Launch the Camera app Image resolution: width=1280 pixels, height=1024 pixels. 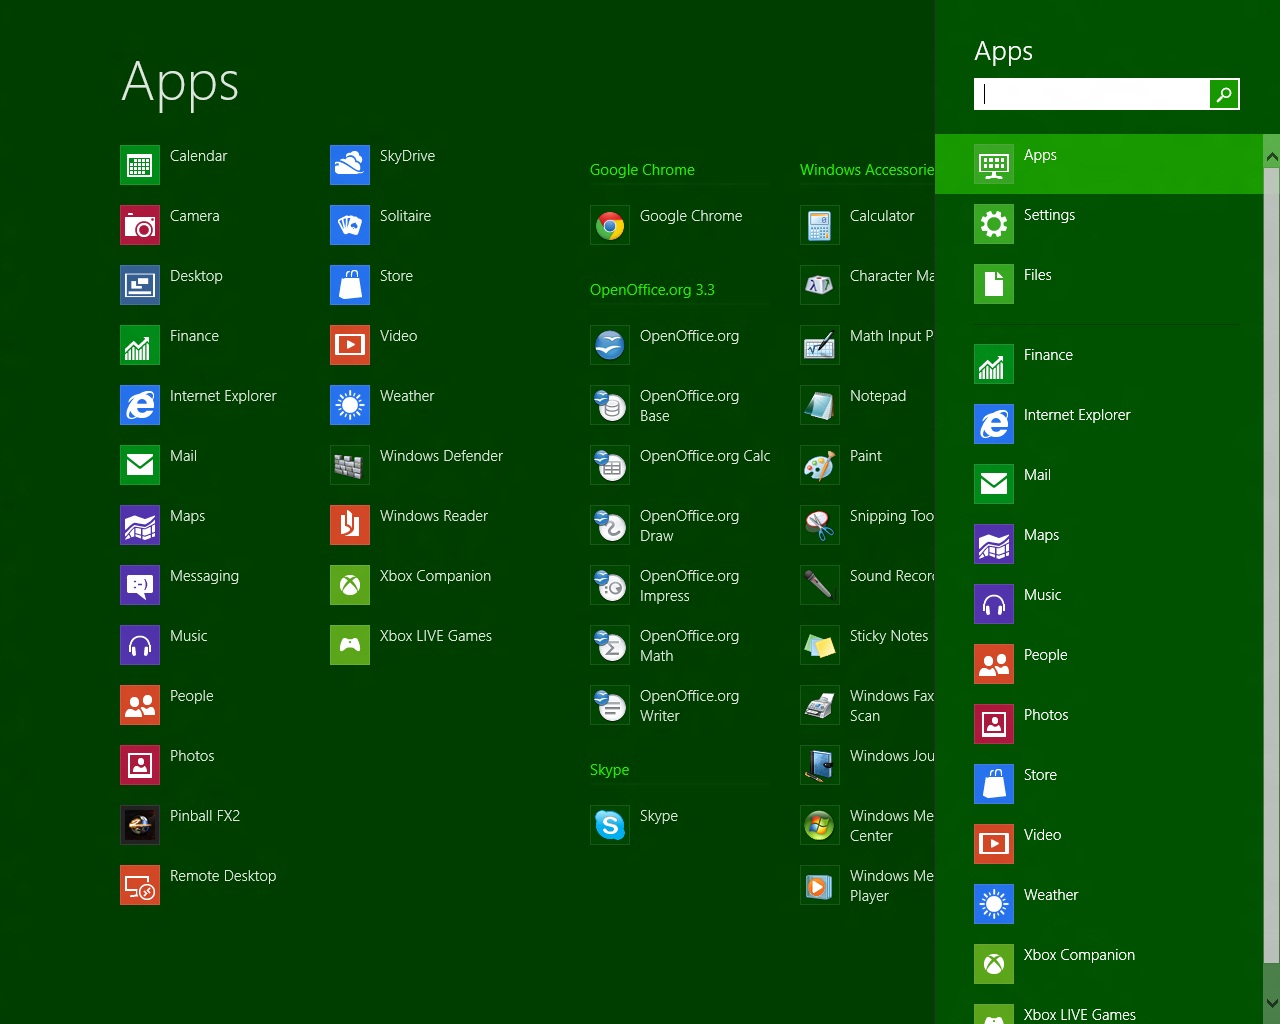[140, 225]
